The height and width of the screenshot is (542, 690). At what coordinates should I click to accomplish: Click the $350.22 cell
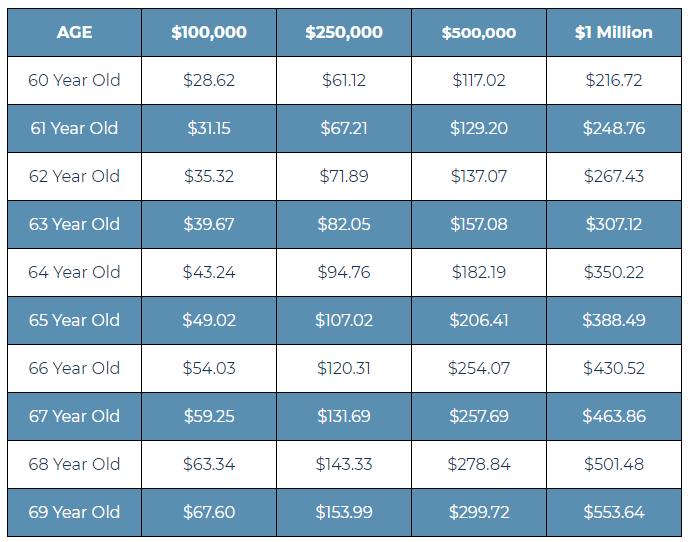click(614, 272)
